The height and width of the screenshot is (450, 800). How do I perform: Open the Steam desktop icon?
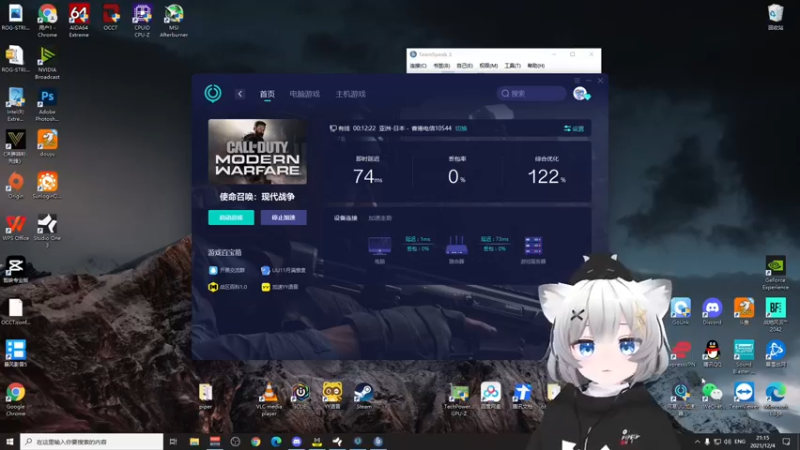pyautogui.click(x=363, y=395)
